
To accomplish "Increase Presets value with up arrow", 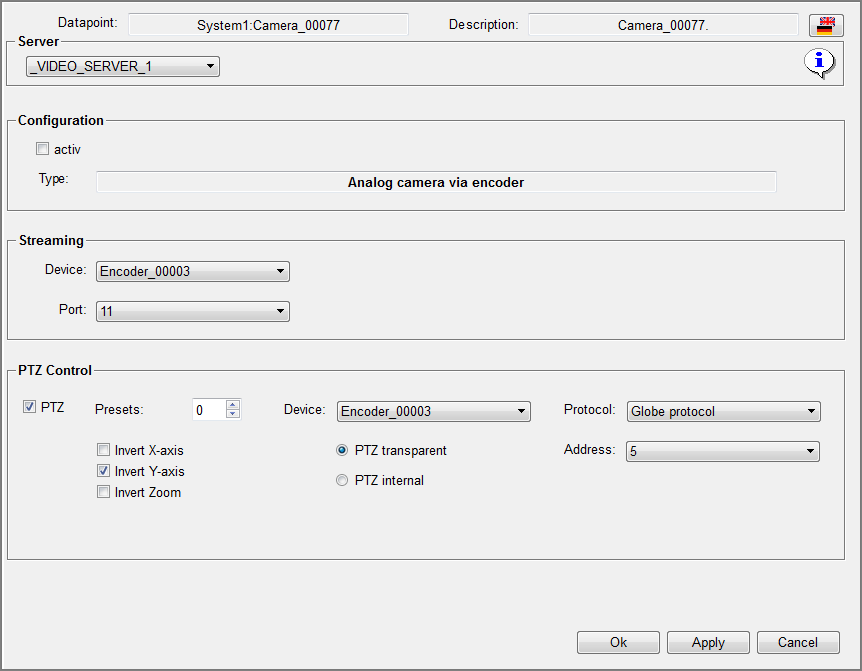I will (x=233, y=405).
